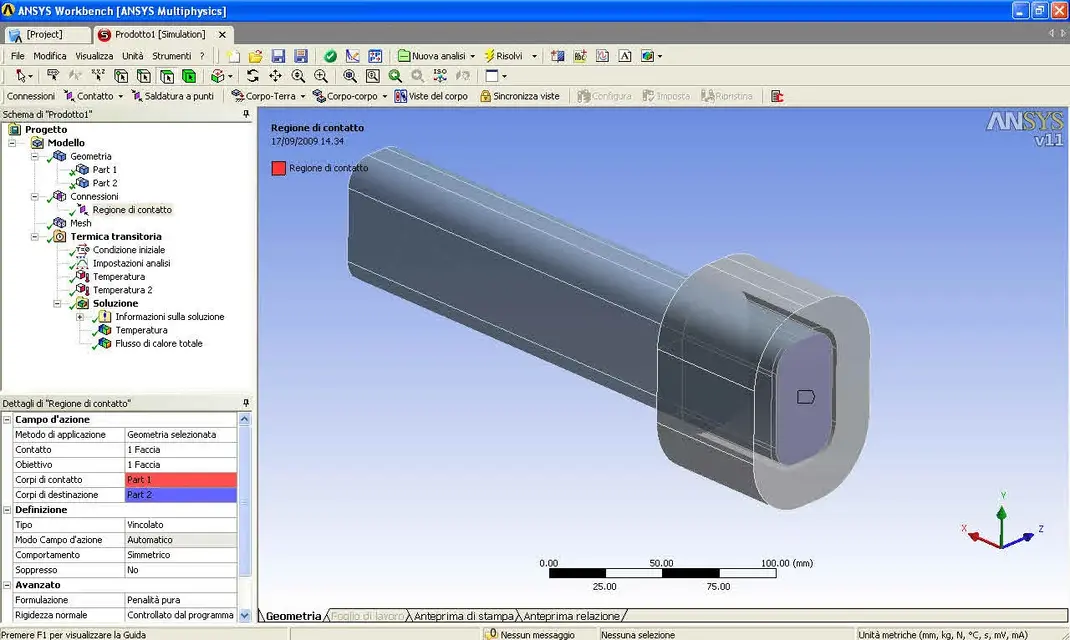Collapse the Campo d'azione section
This screenshot has width=1070, height=640.
tap(7, 420)
